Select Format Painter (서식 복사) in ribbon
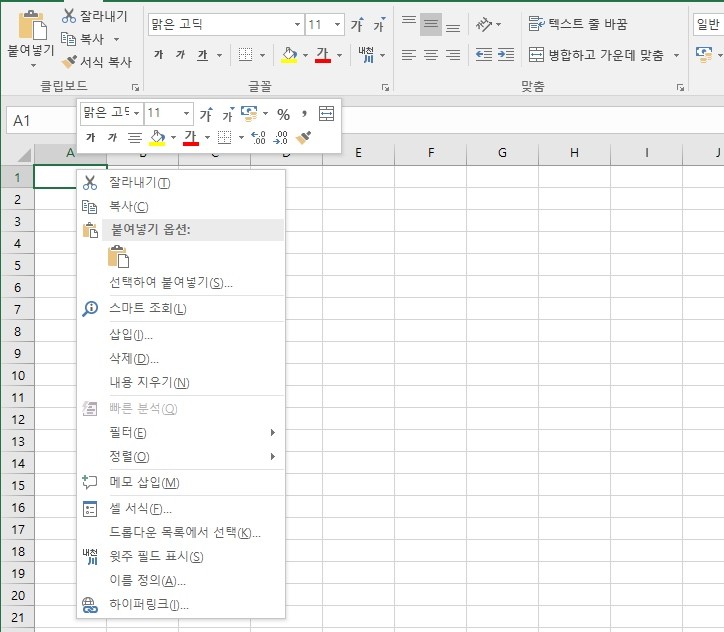724x632 pixels. 97,61
